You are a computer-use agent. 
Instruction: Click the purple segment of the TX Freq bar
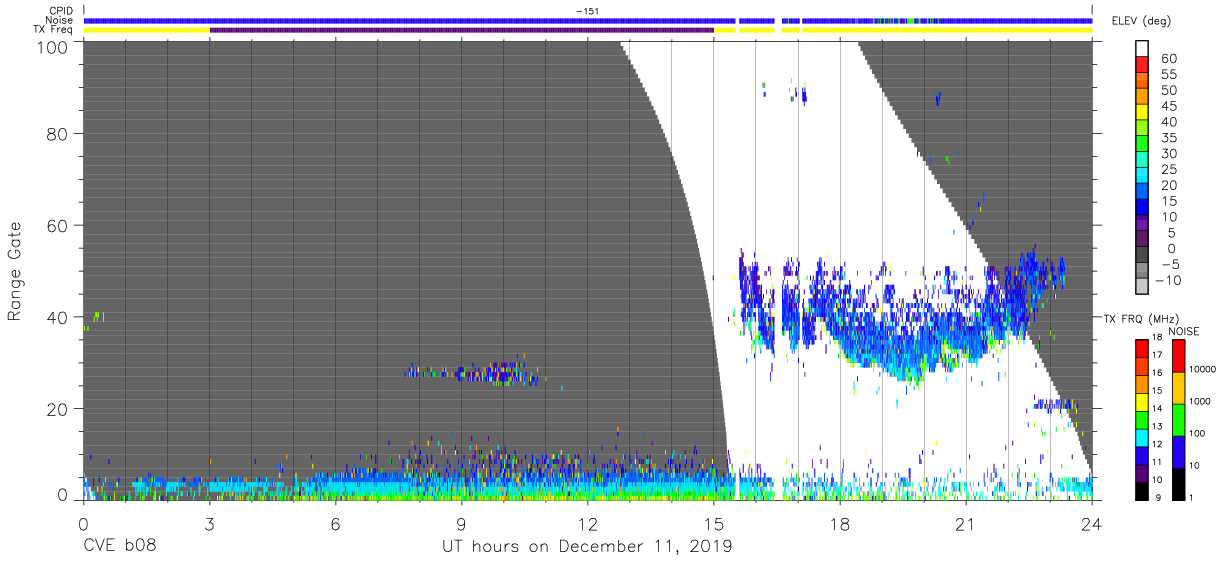click(462, 30)
